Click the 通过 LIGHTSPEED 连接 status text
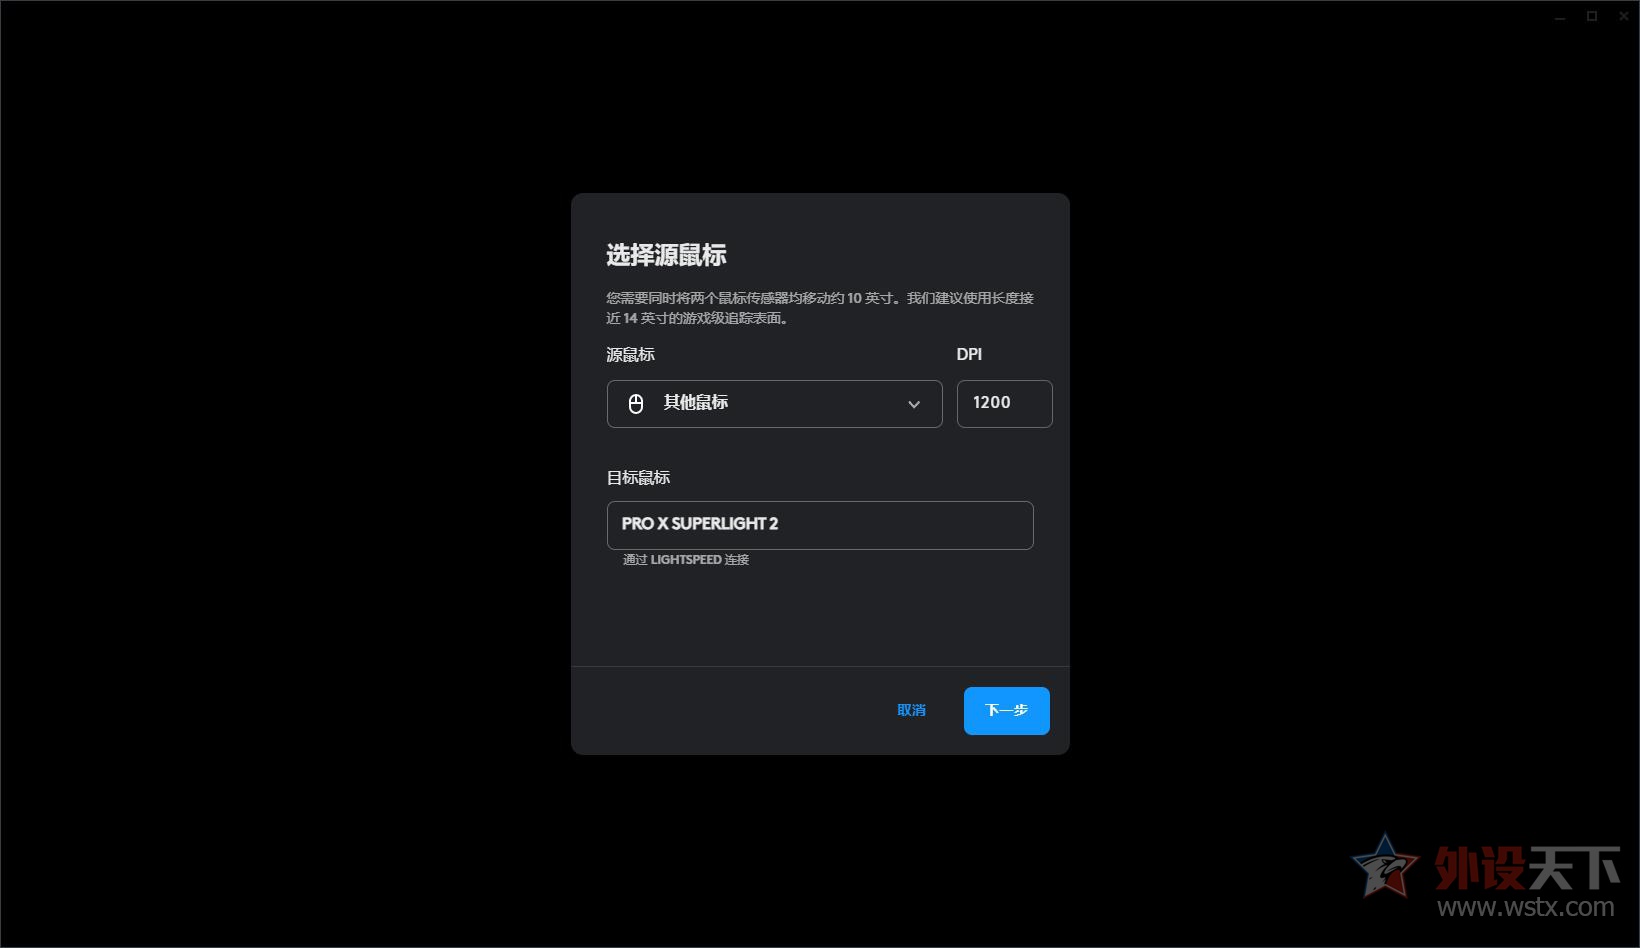 686,560
